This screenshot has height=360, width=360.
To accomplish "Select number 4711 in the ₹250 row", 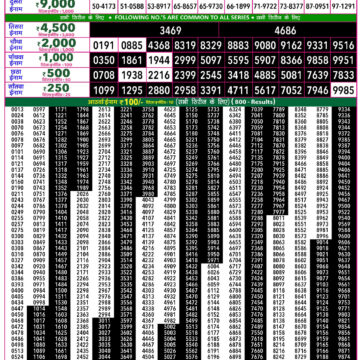I will pos(238,90).
